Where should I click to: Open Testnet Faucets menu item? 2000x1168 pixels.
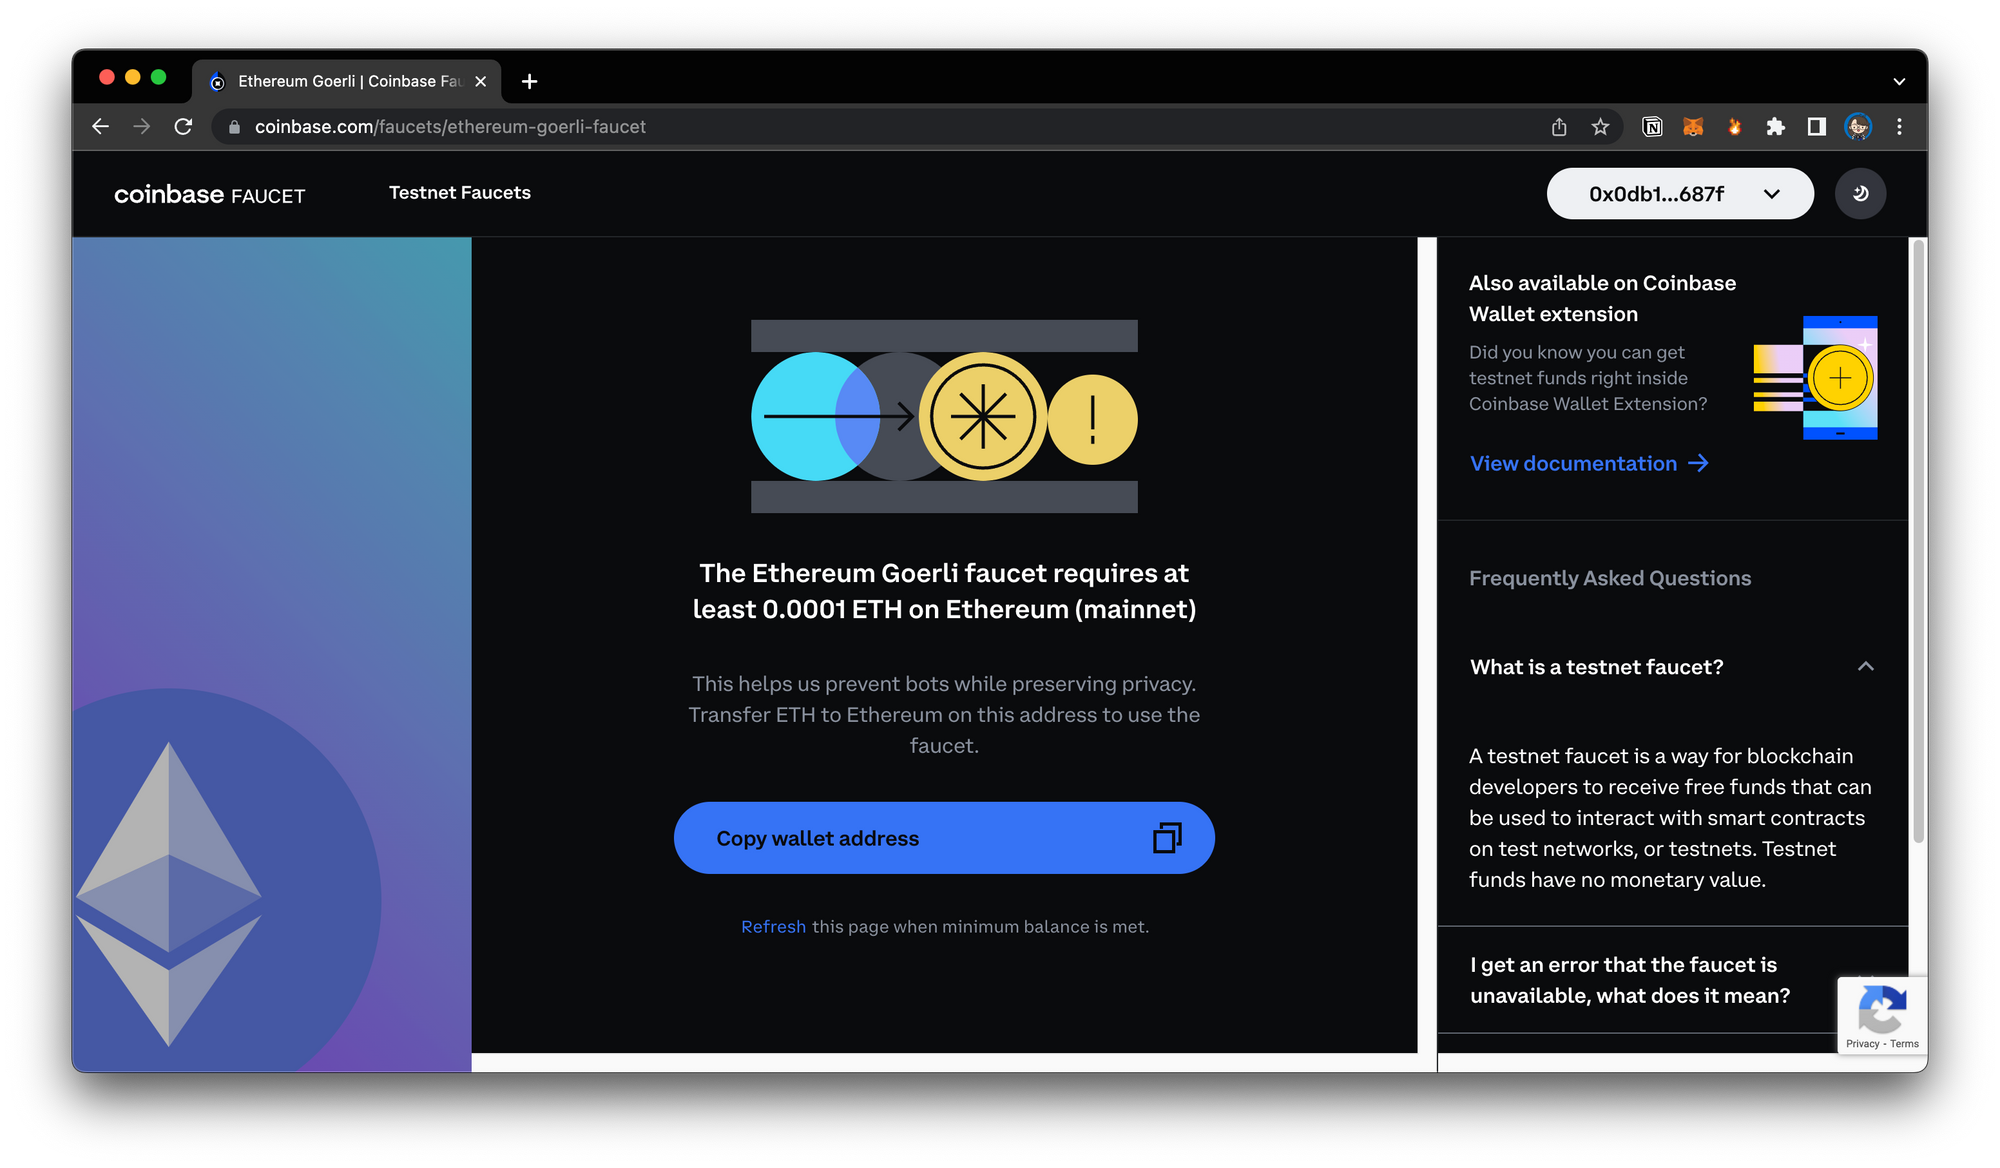click(x=460, y=193)
